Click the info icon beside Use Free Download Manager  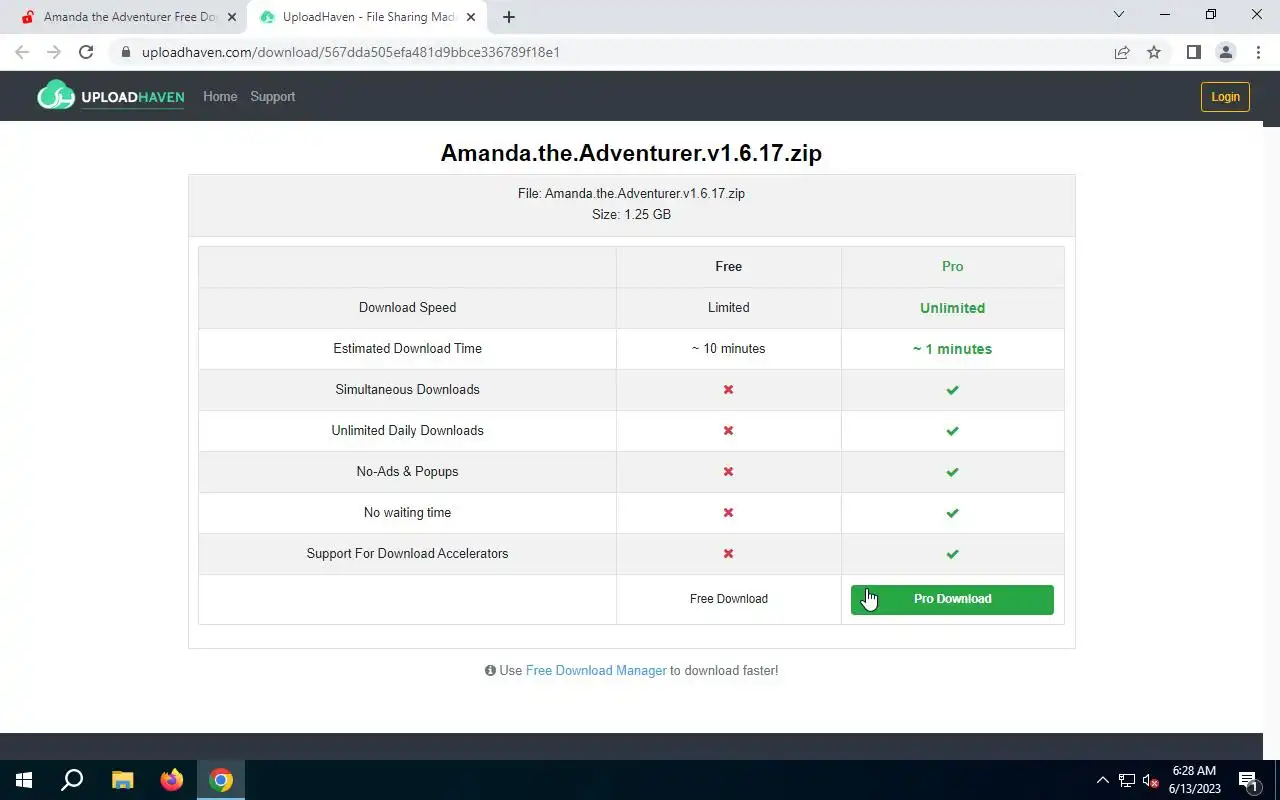490,671
